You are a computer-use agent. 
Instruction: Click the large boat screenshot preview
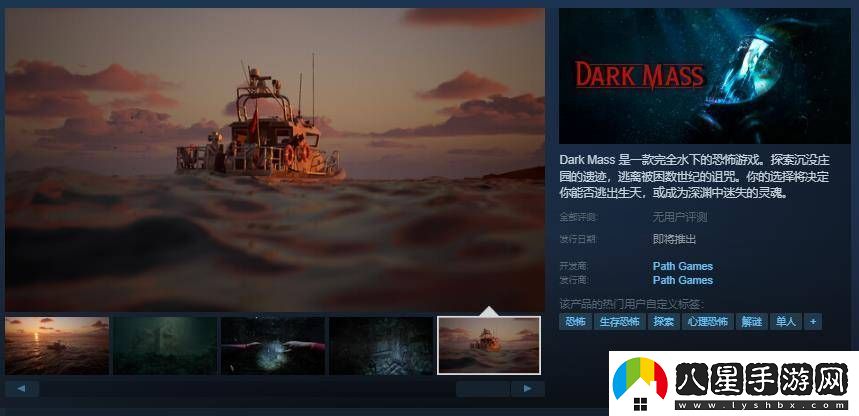[x=274, y=160]
